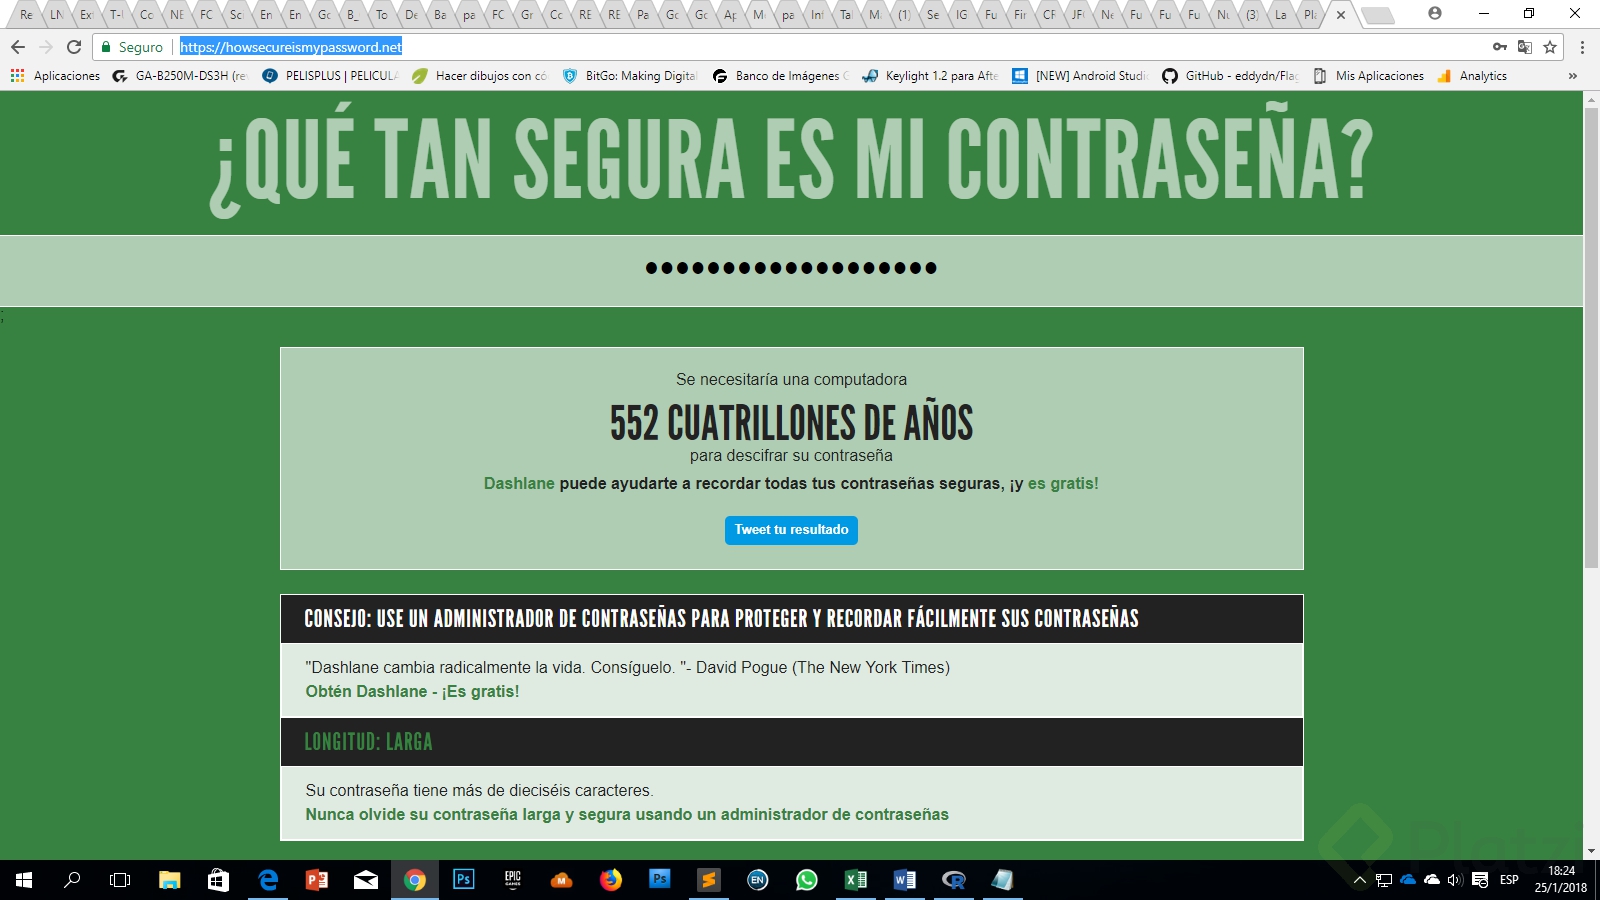Click the masked password input field

[x=791, y=269]
